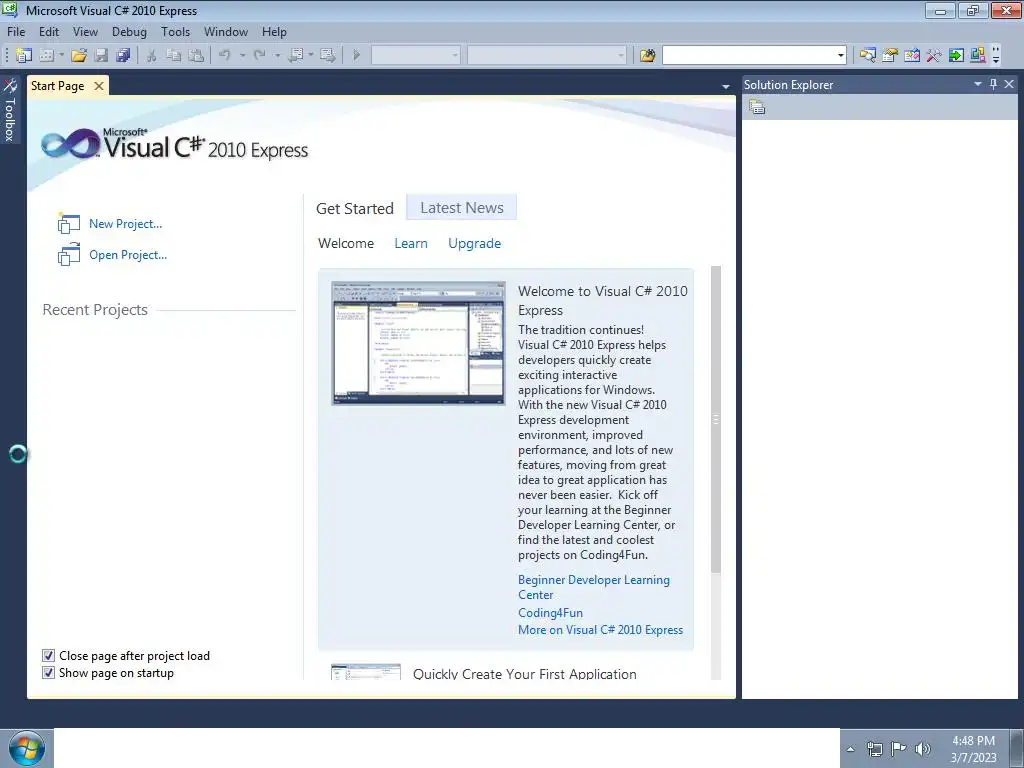Click the New Project icon on Start Page
This screenshot has width=1024, height=768.
[x=69, y=223]
